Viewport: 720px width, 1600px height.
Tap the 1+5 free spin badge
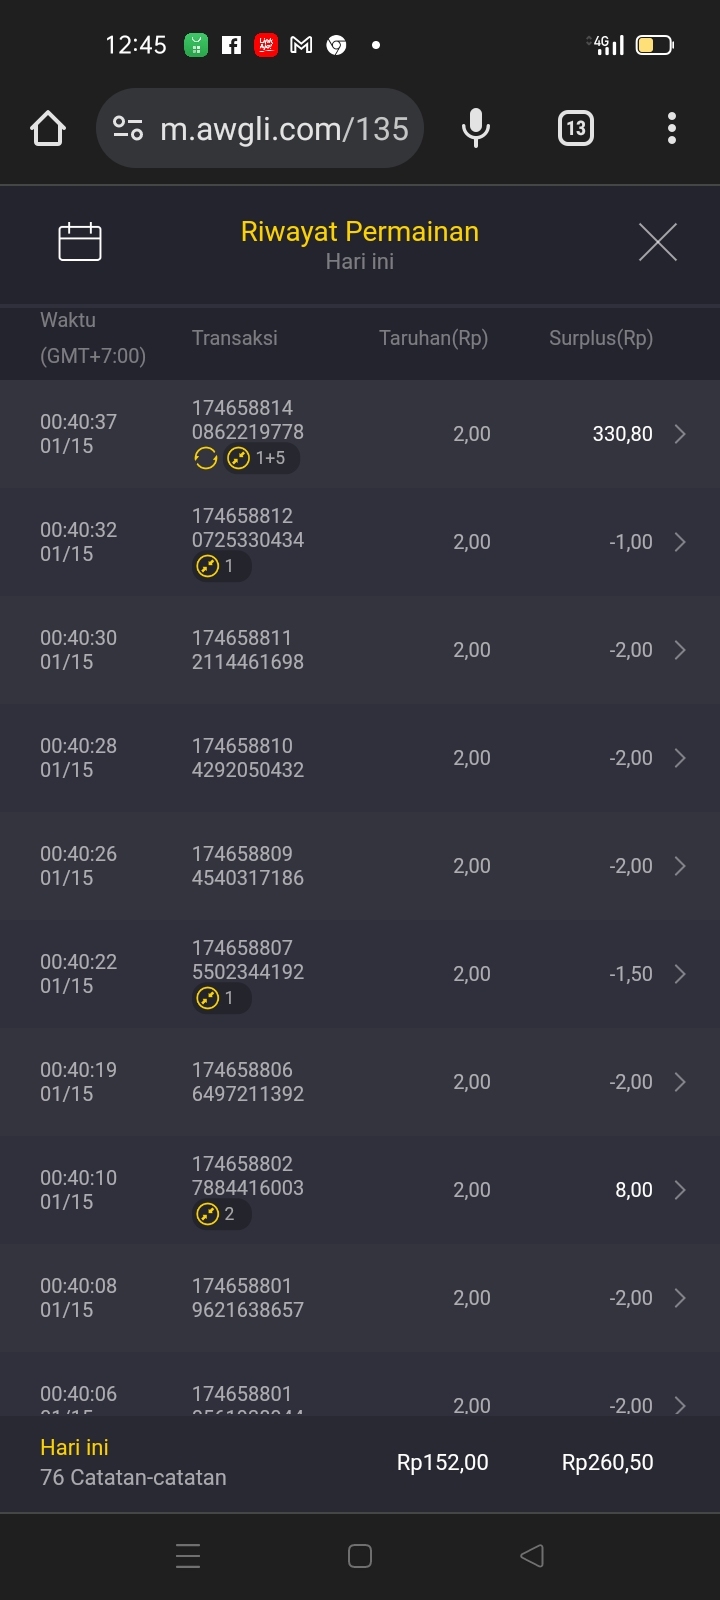[260, 458]
